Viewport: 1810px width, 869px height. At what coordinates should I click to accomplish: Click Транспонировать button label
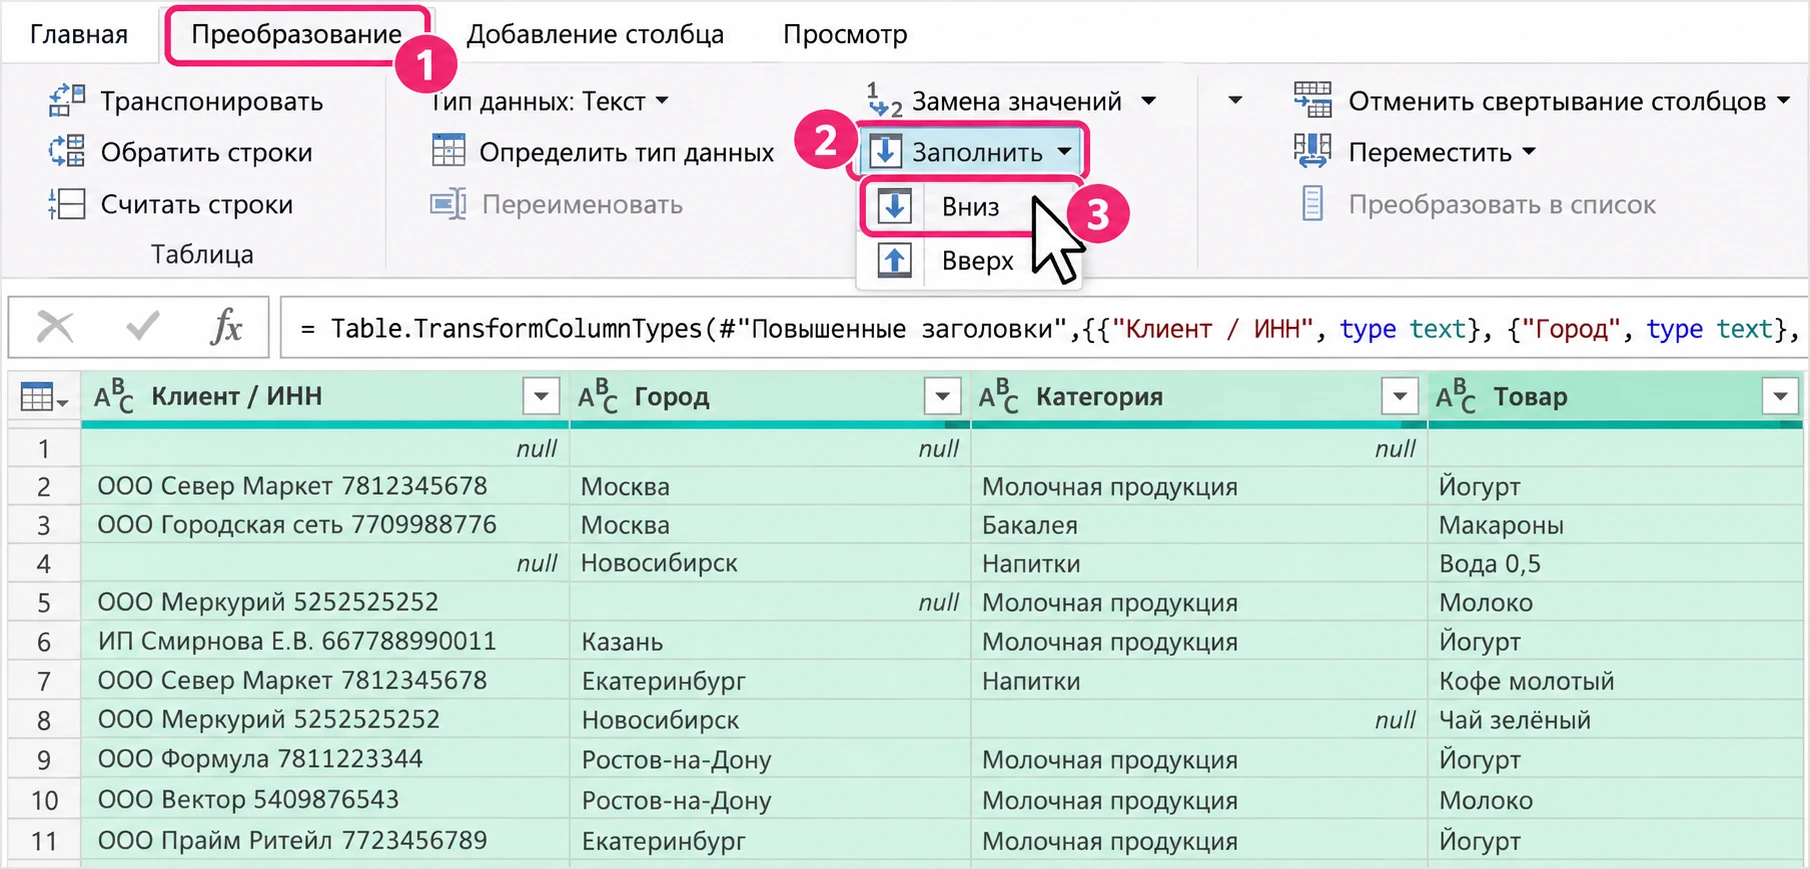(212, 101)
